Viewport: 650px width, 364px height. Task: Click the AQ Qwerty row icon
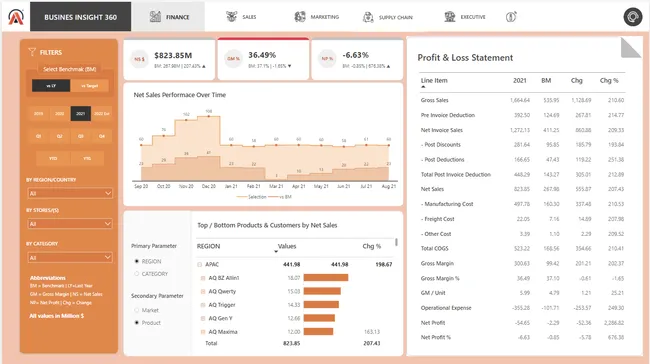[x=203, y=291]
